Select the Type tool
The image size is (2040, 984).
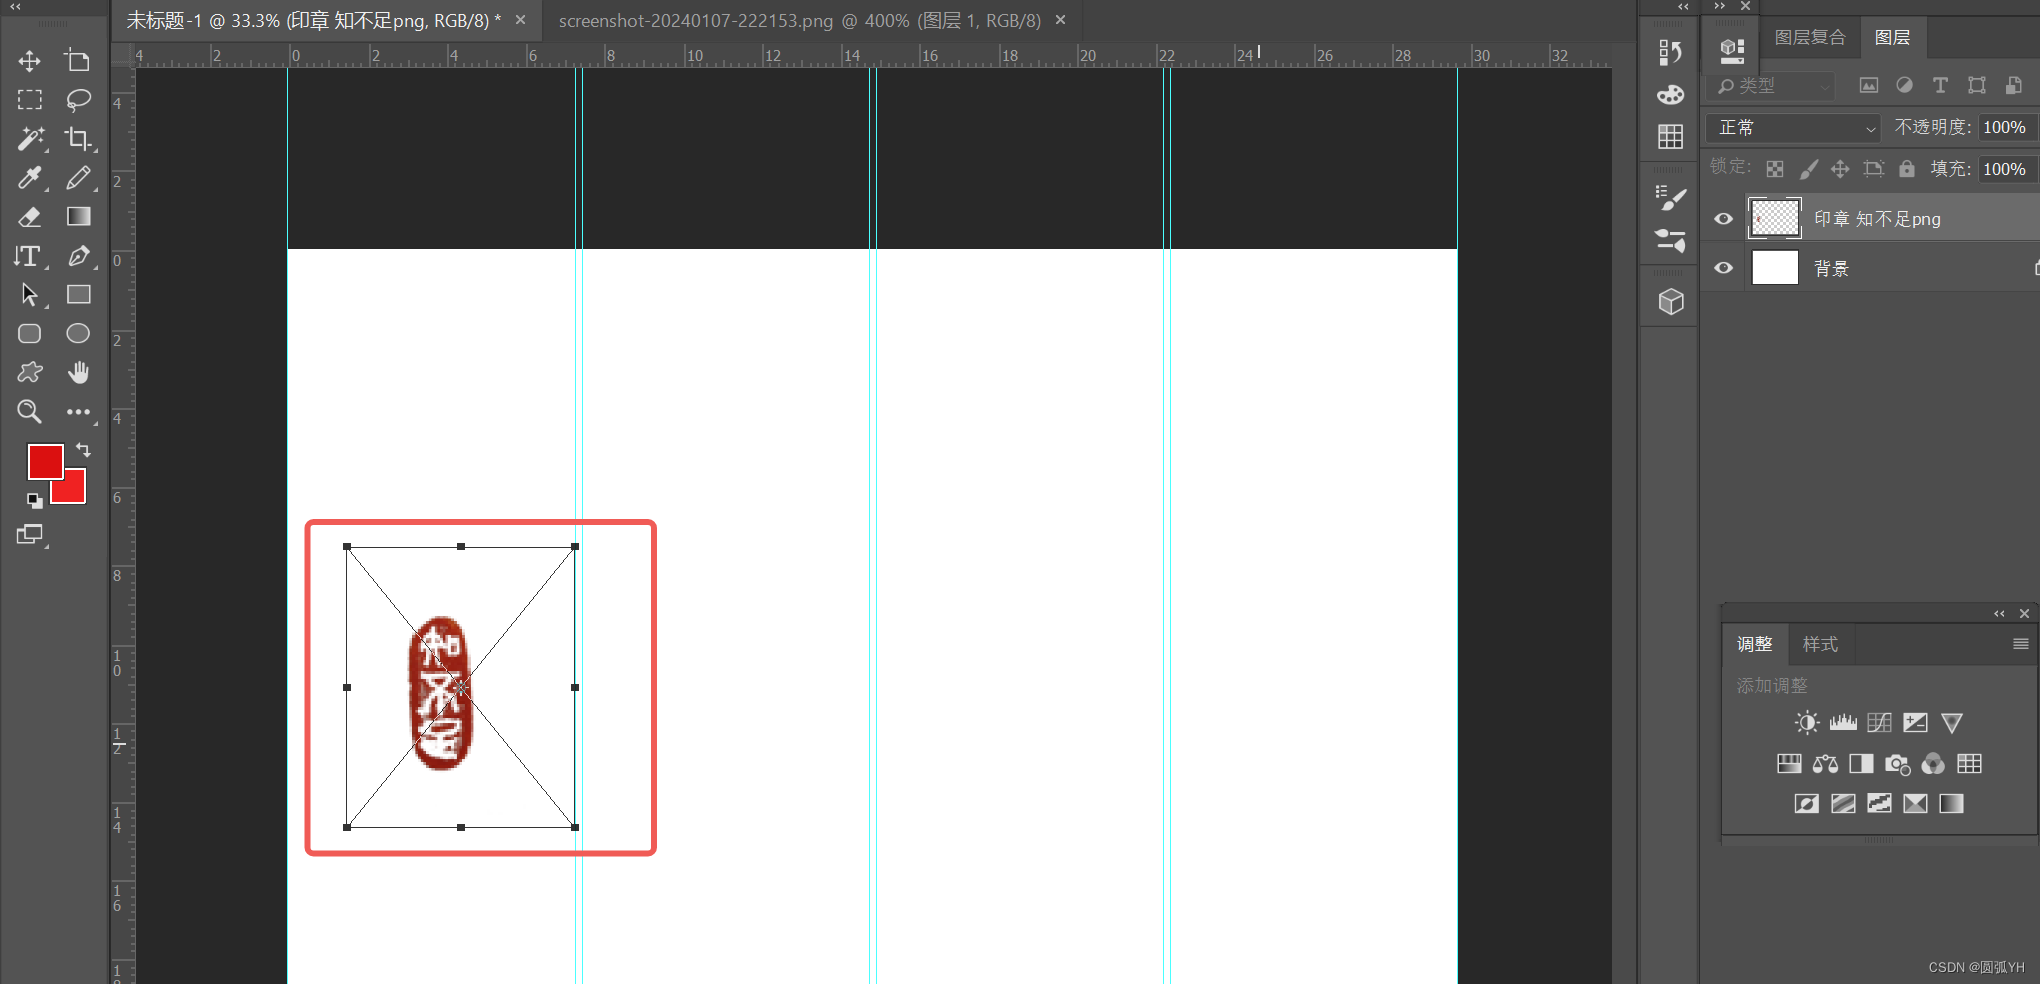point(28,256)
